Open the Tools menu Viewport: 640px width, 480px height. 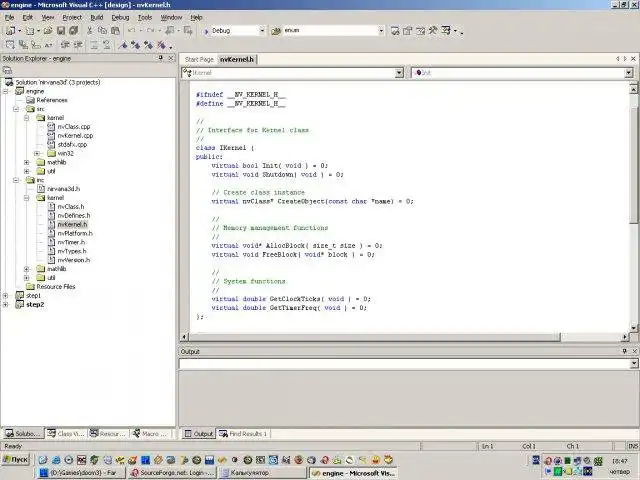coord(144,17)
